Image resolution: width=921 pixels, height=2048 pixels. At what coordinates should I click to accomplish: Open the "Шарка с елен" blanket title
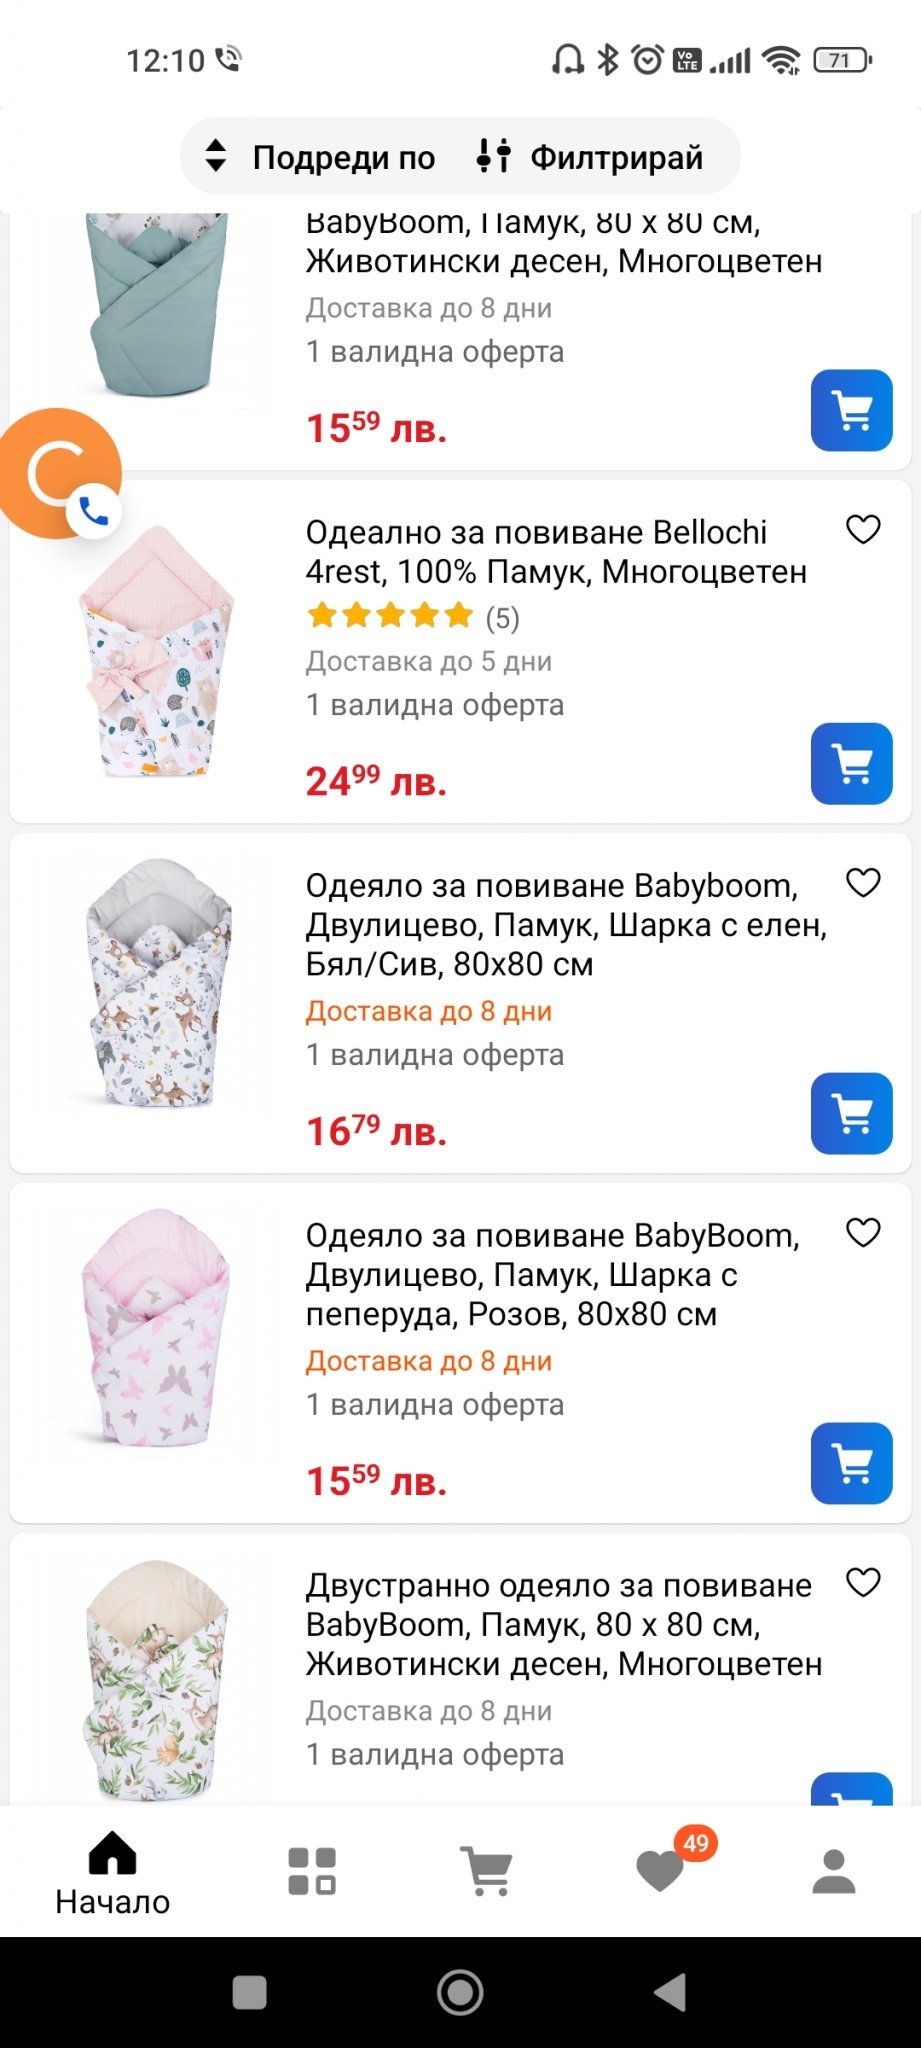pos(566,925)
